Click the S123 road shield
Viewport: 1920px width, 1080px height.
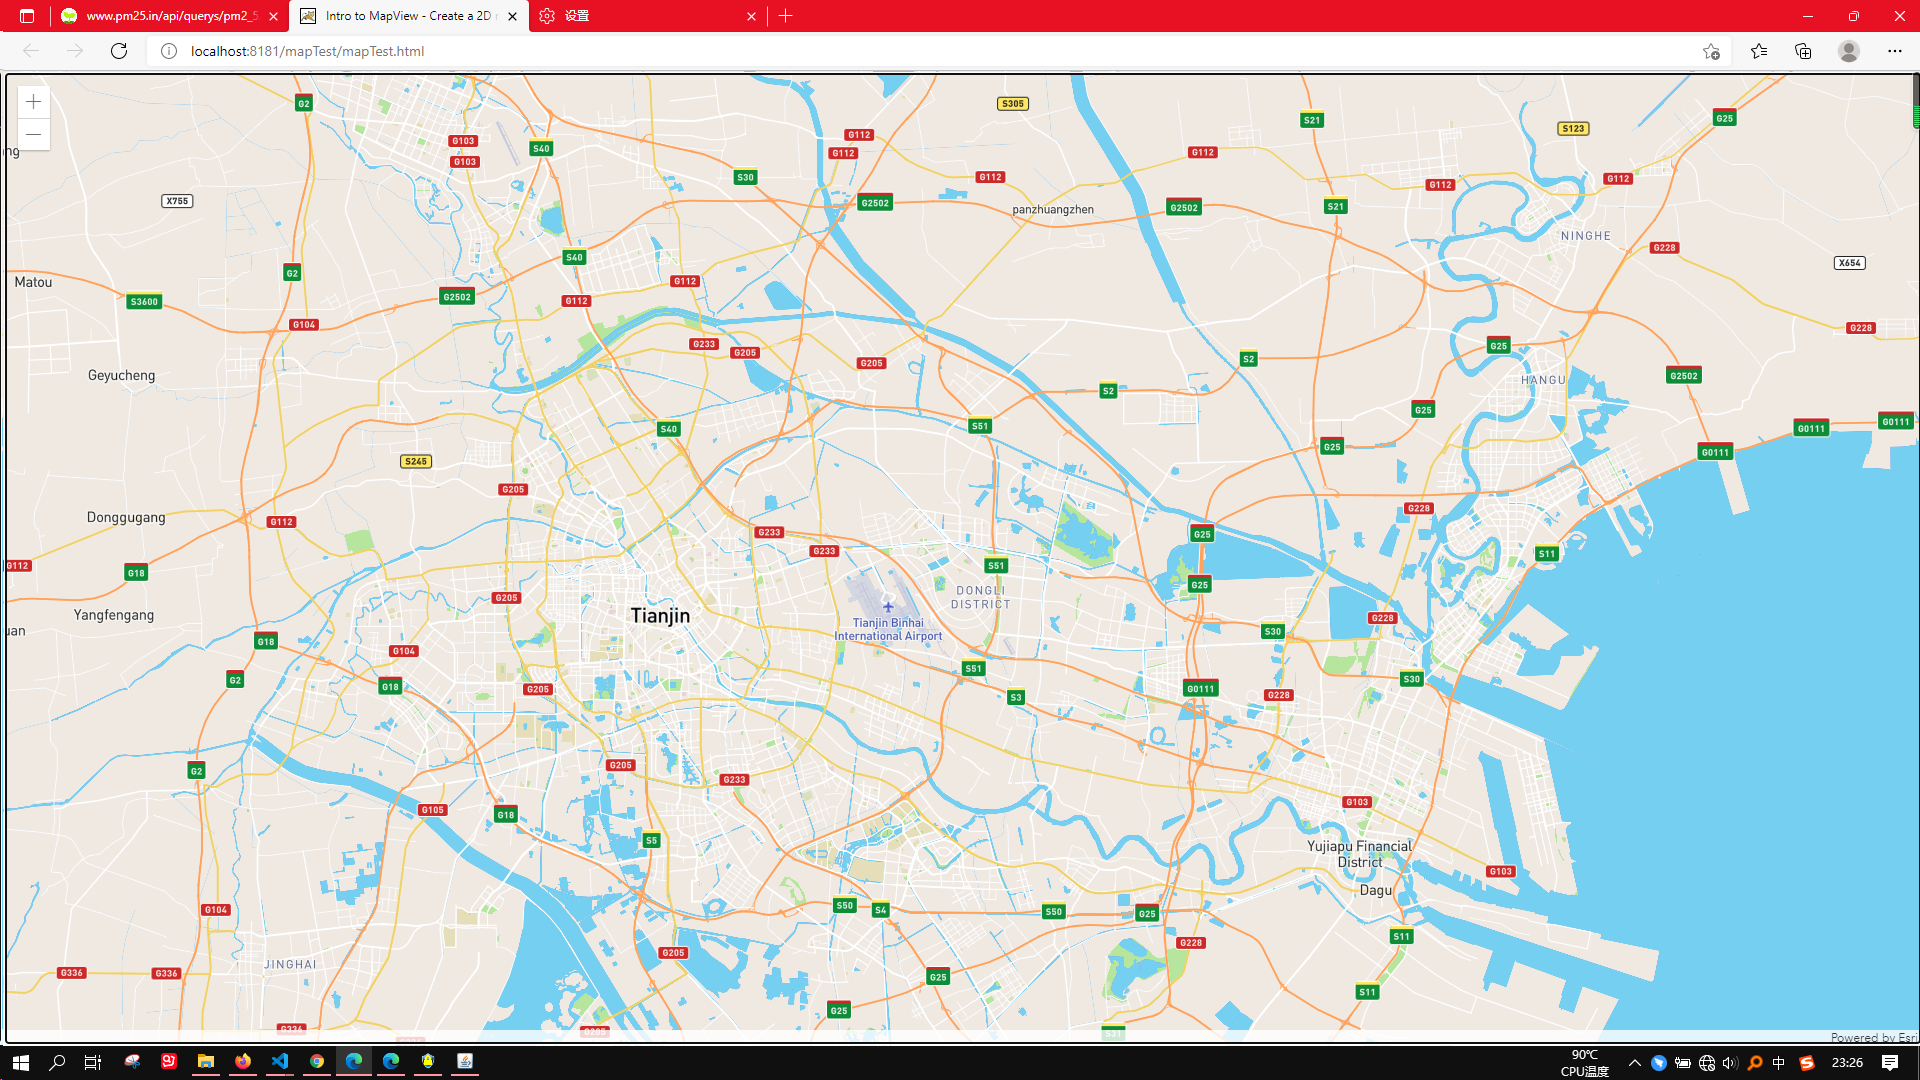tap(1573, 129)
